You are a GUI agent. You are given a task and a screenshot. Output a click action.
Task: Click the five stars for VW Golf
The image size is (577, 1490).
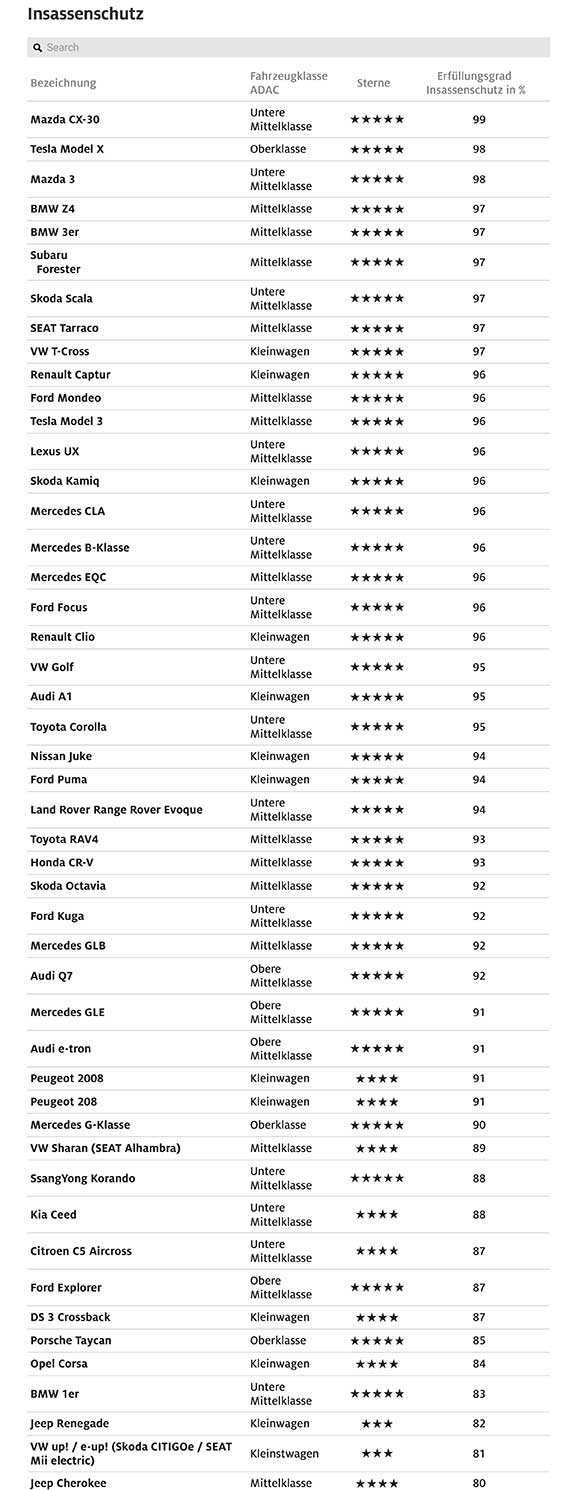pyautogui.click(x=377, y=667)
